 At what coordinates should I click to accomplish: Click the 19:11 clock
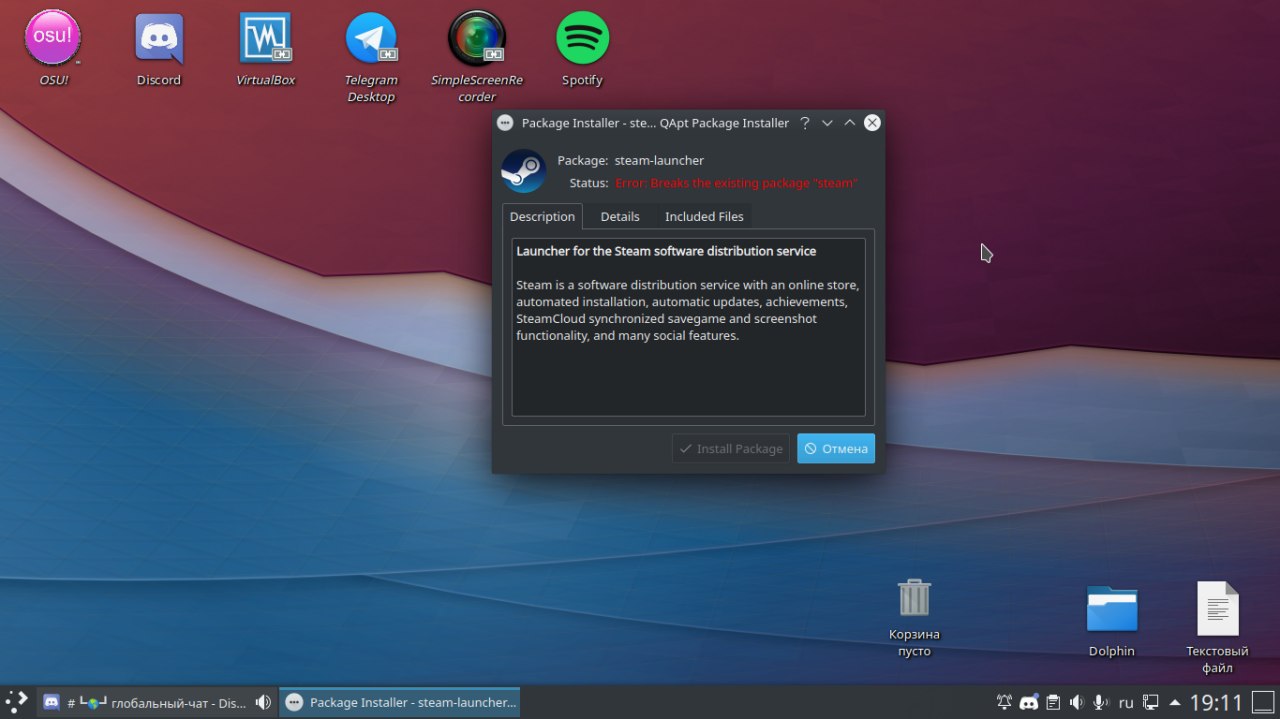click(1216, 703)
